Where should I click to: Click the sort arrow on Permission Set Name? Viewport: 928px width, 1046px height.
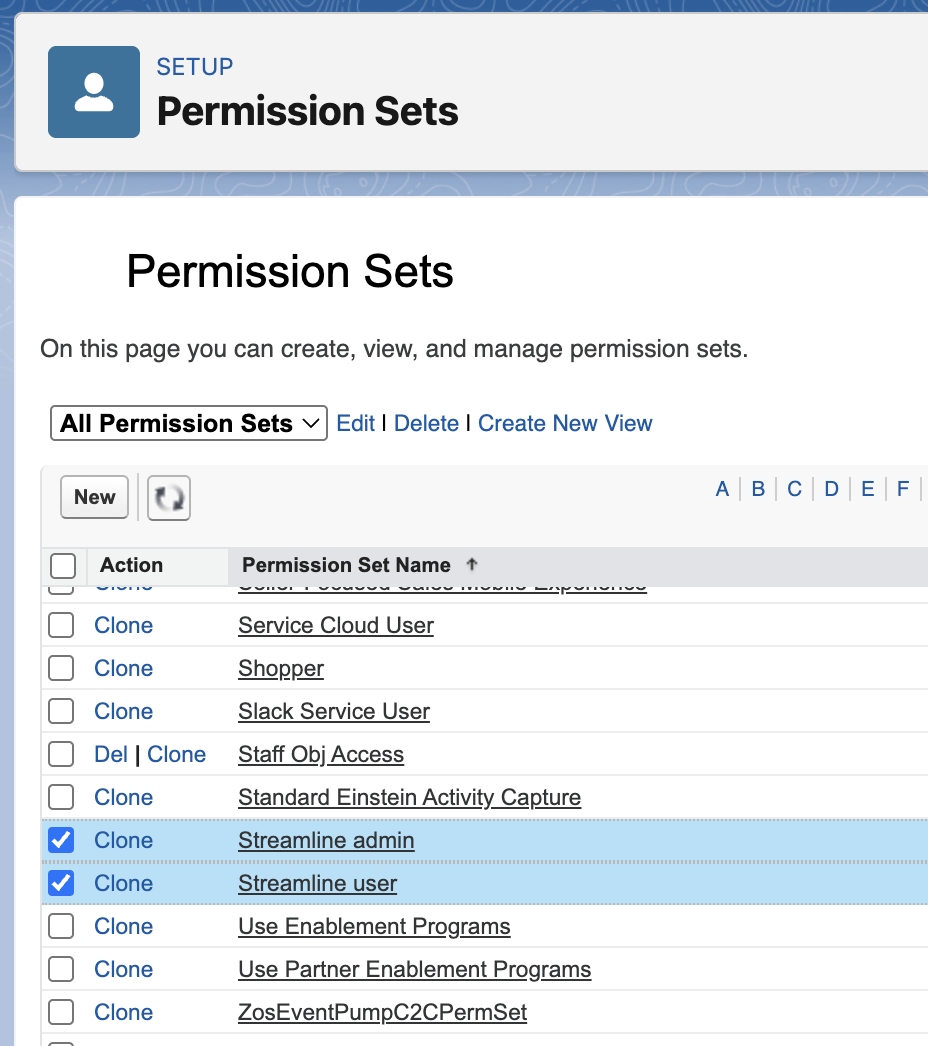point(472,565)
